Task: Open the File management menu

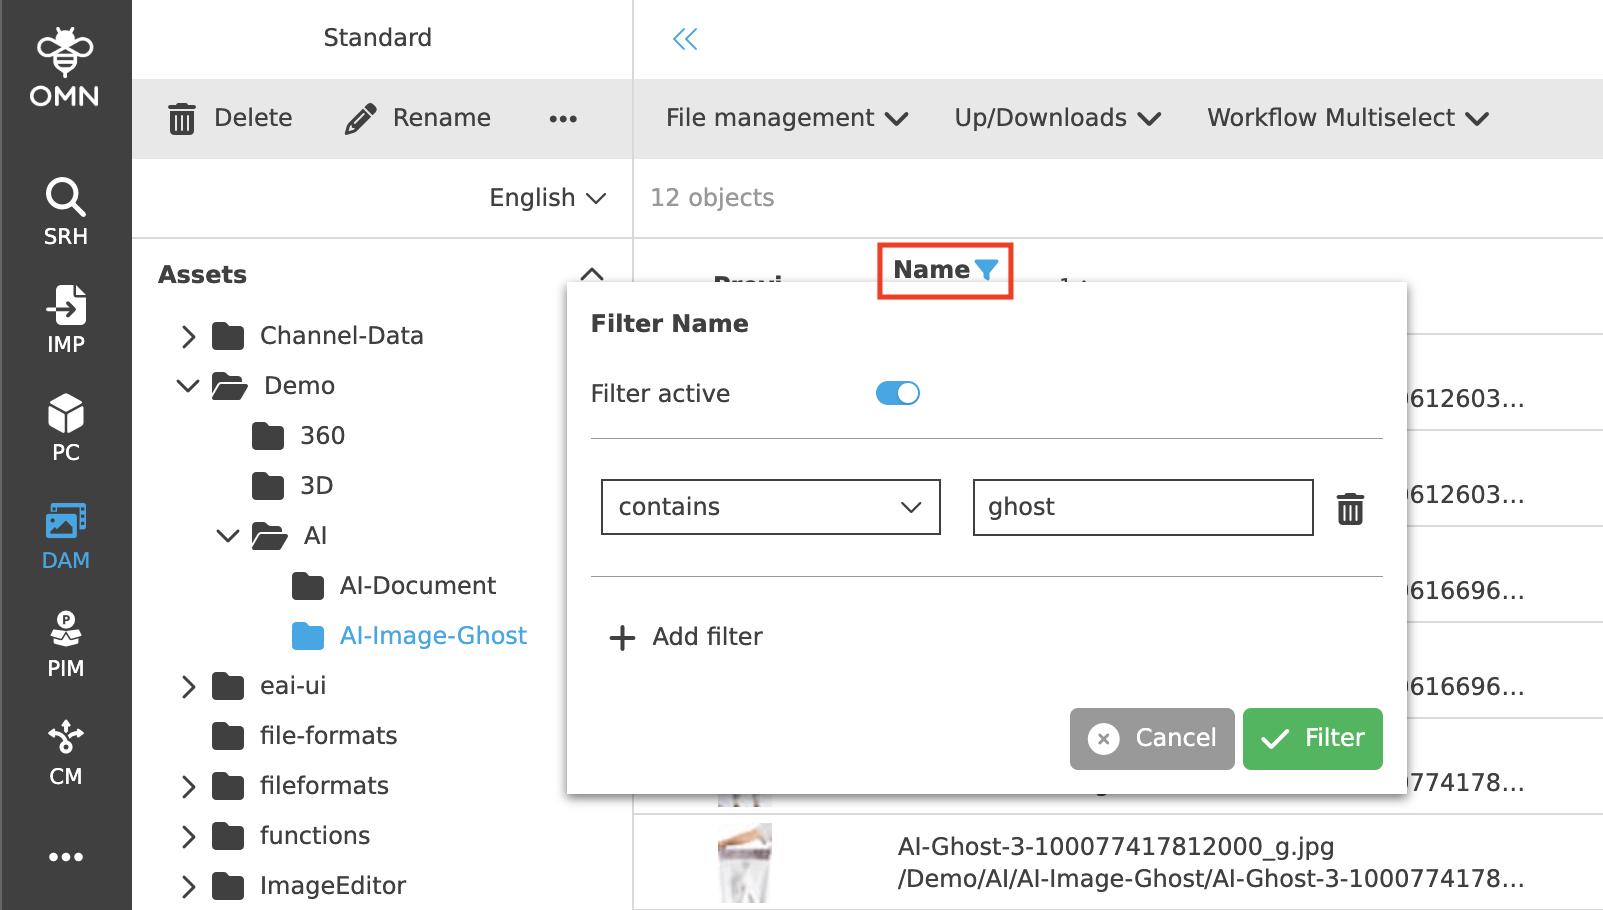Action: pos(785,118)
